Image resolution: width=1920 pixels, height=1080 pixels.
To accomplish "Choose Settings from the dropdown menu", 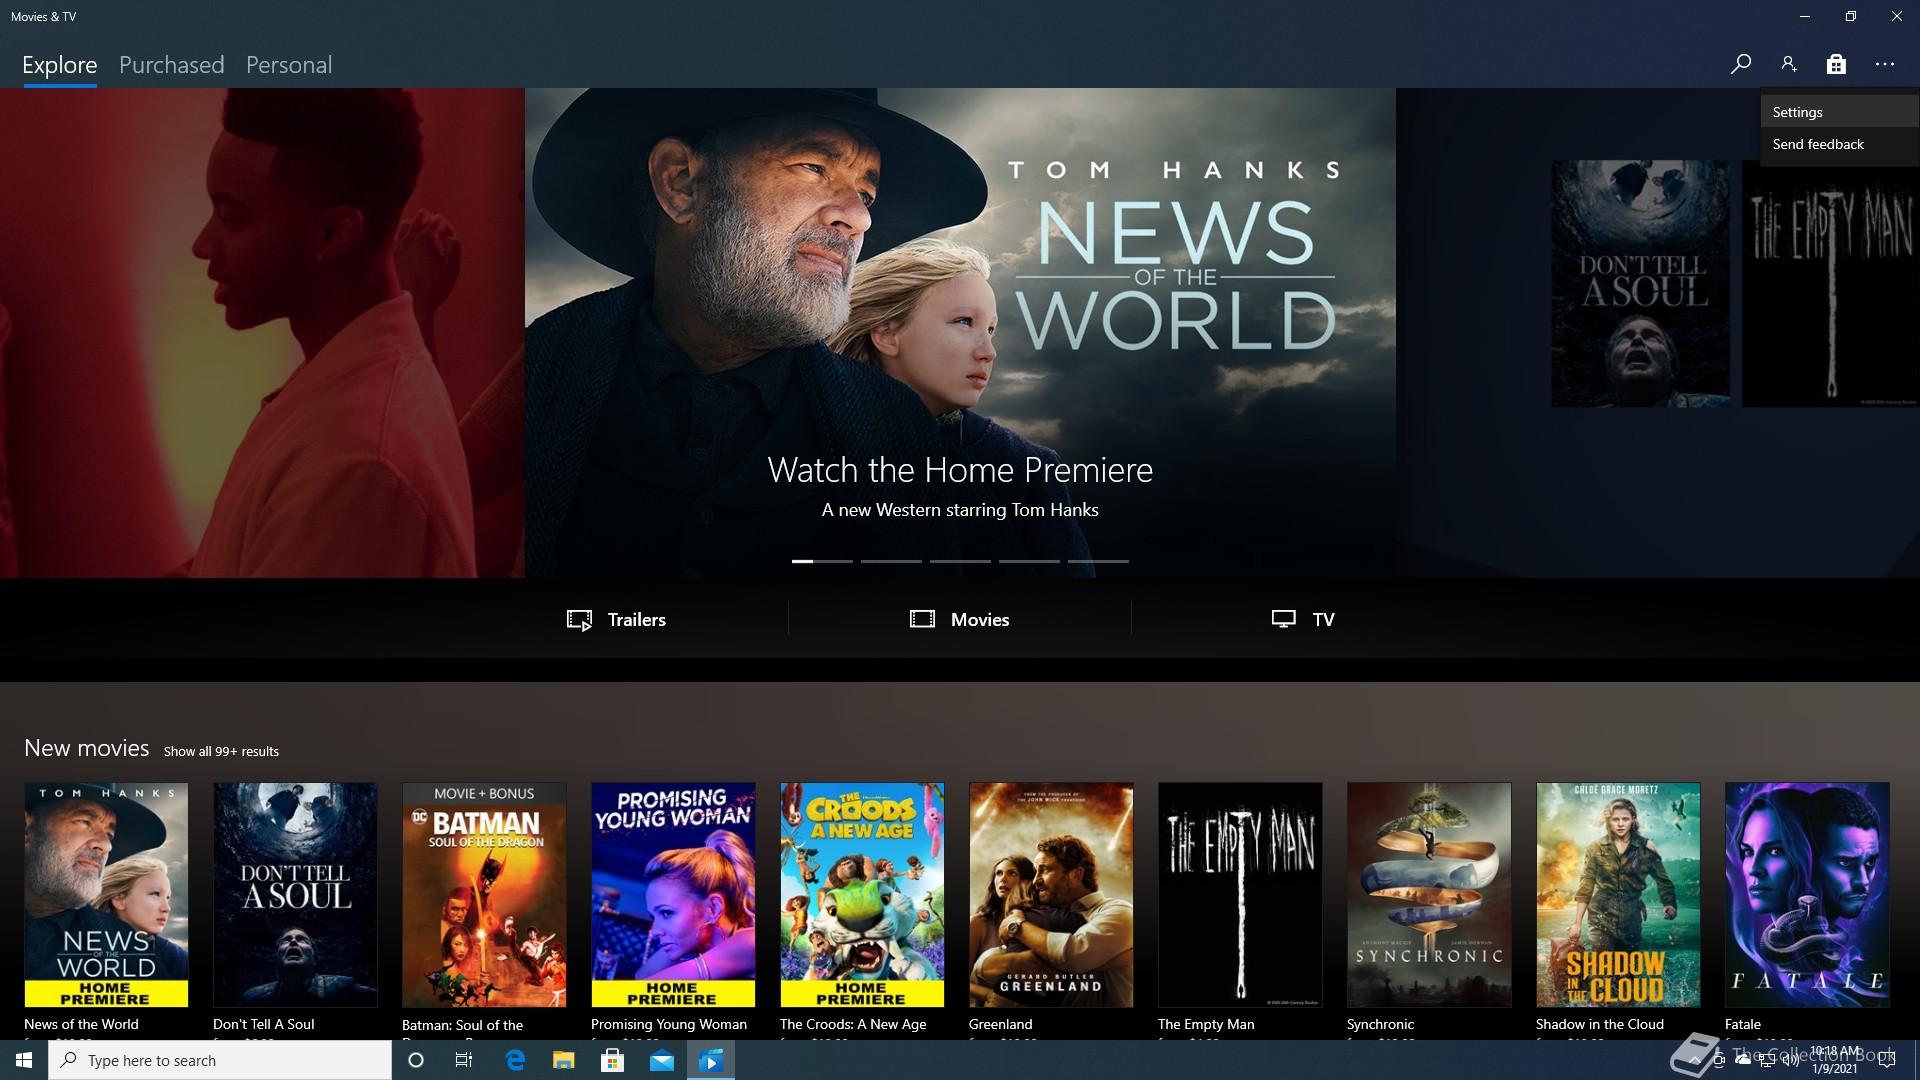I will [1839, 112].
